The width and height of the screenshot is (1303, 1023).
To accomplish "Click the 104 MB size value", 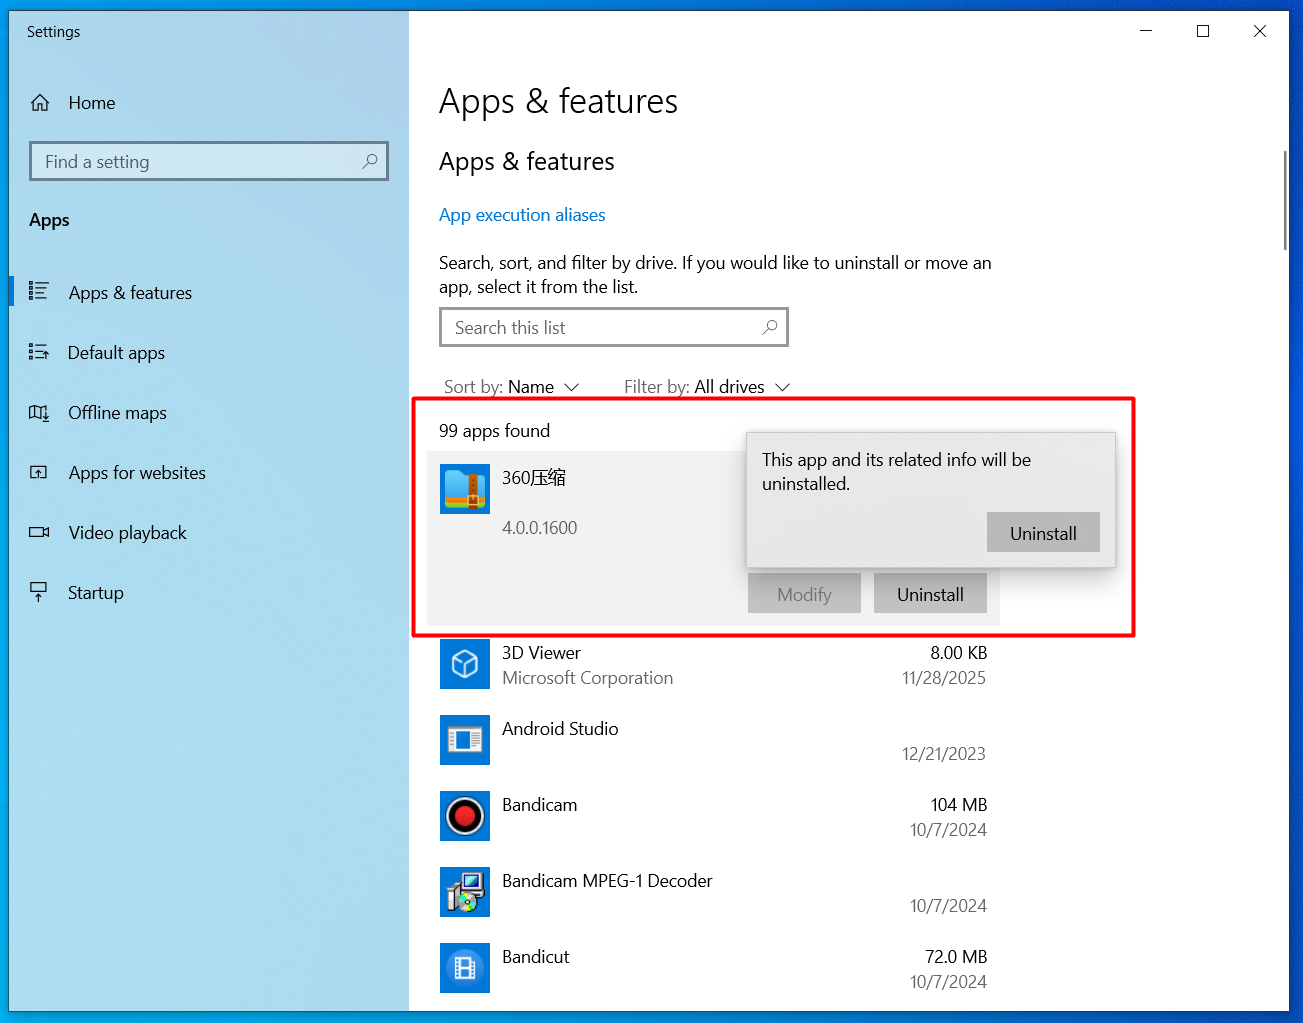I will tap(958, 805).
